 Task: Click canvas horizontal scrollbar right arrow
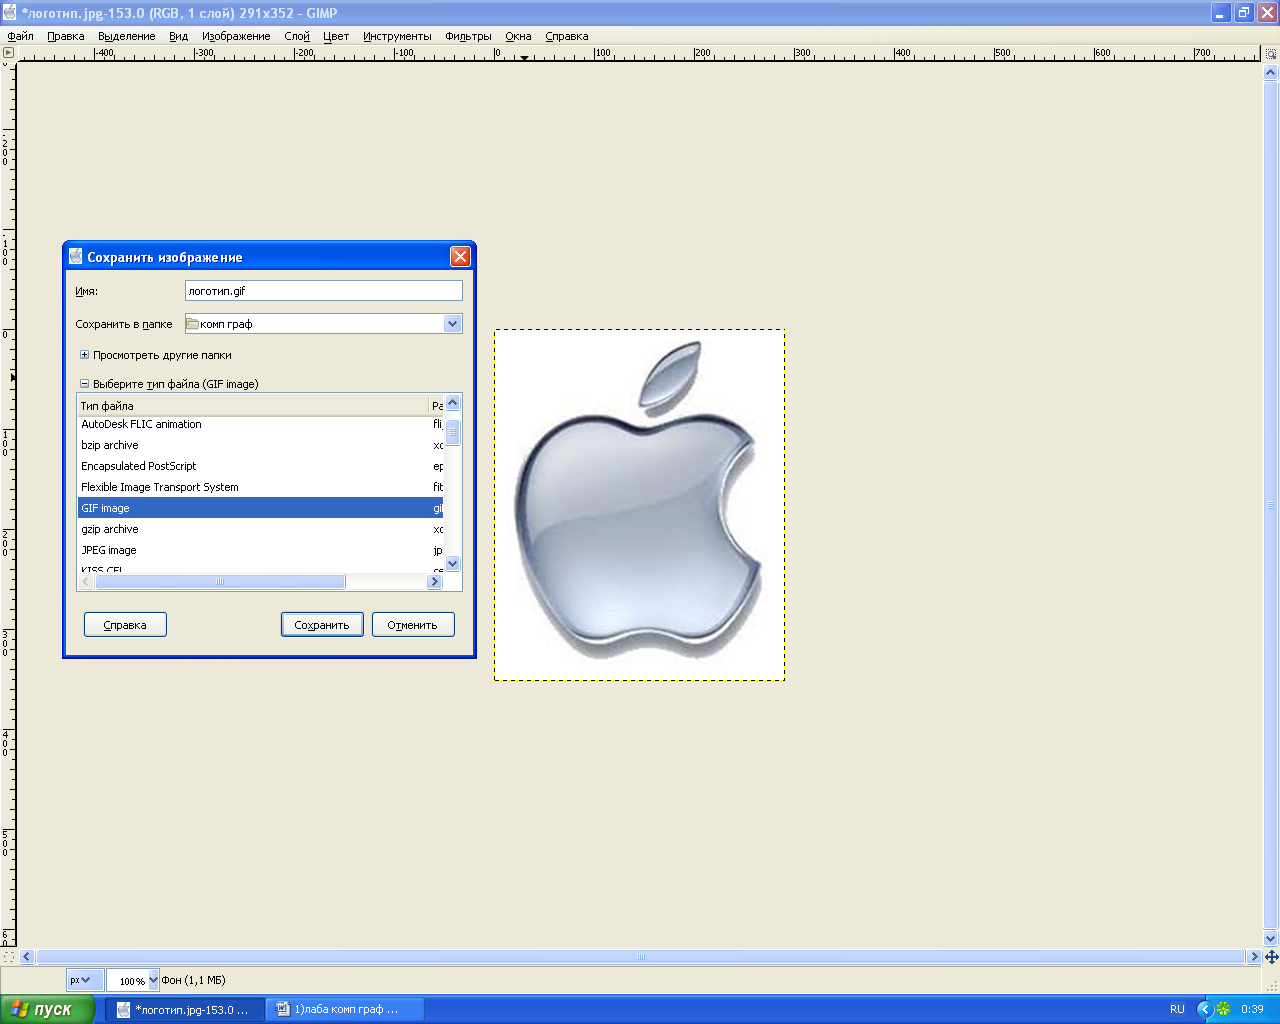click(x=1254, y=957)
